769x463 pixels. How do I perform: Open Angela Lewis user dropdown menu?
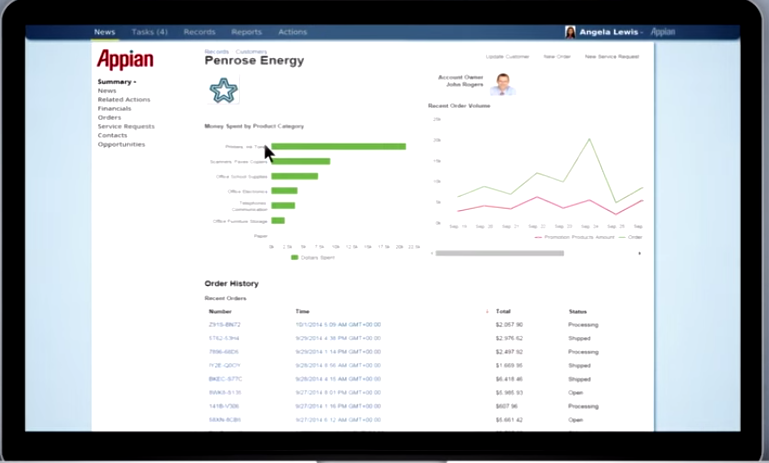tap(611, 32)
